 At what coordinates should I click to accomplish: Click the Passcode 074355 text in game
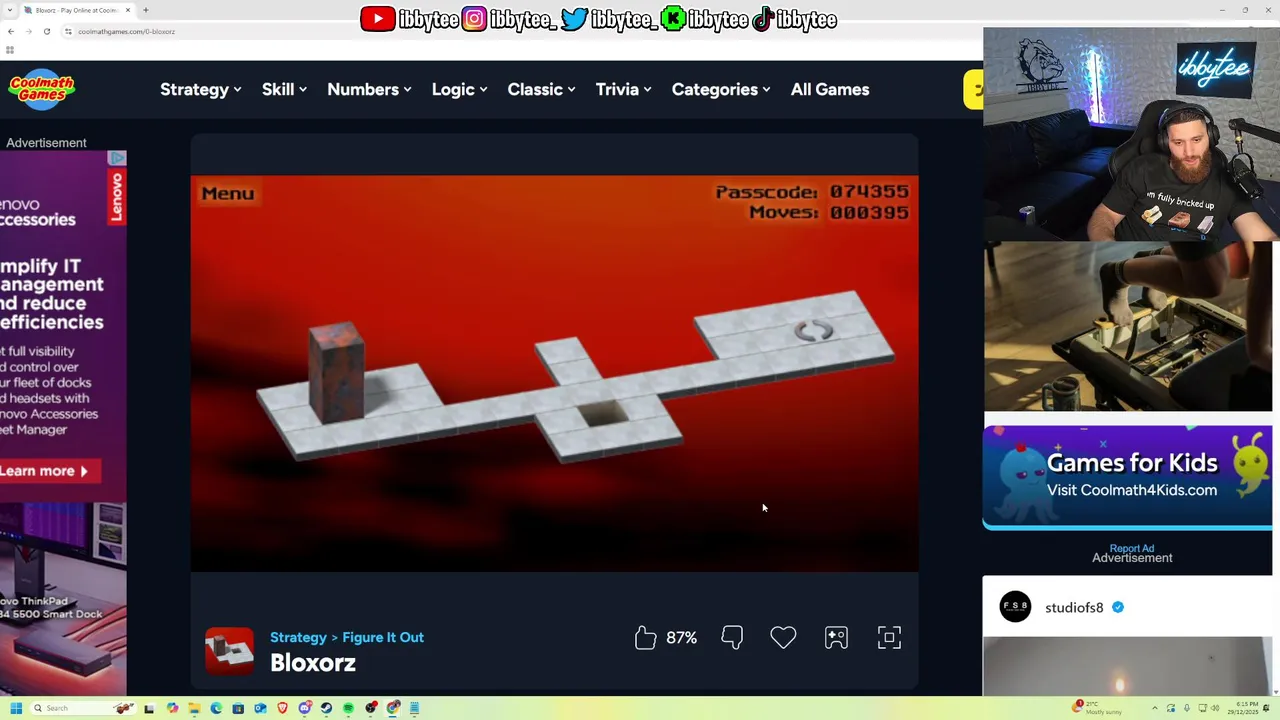(812, 191)
